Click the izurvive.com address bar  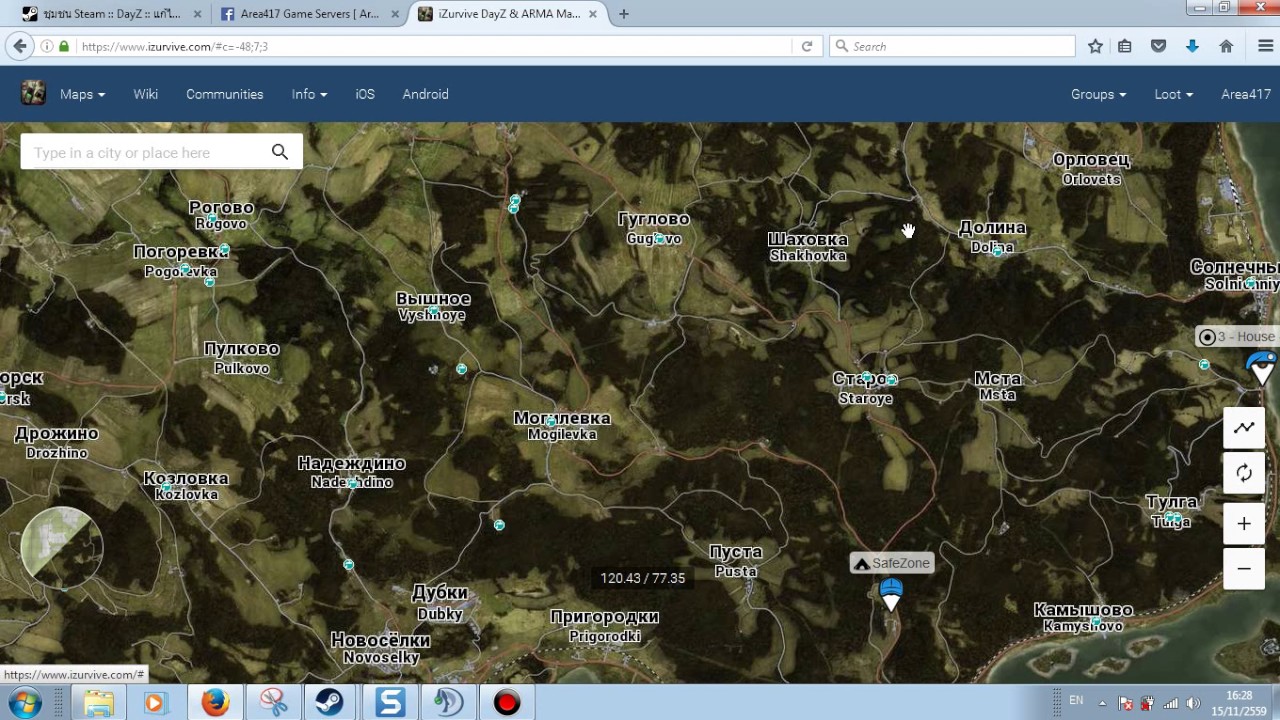point(435,46)
